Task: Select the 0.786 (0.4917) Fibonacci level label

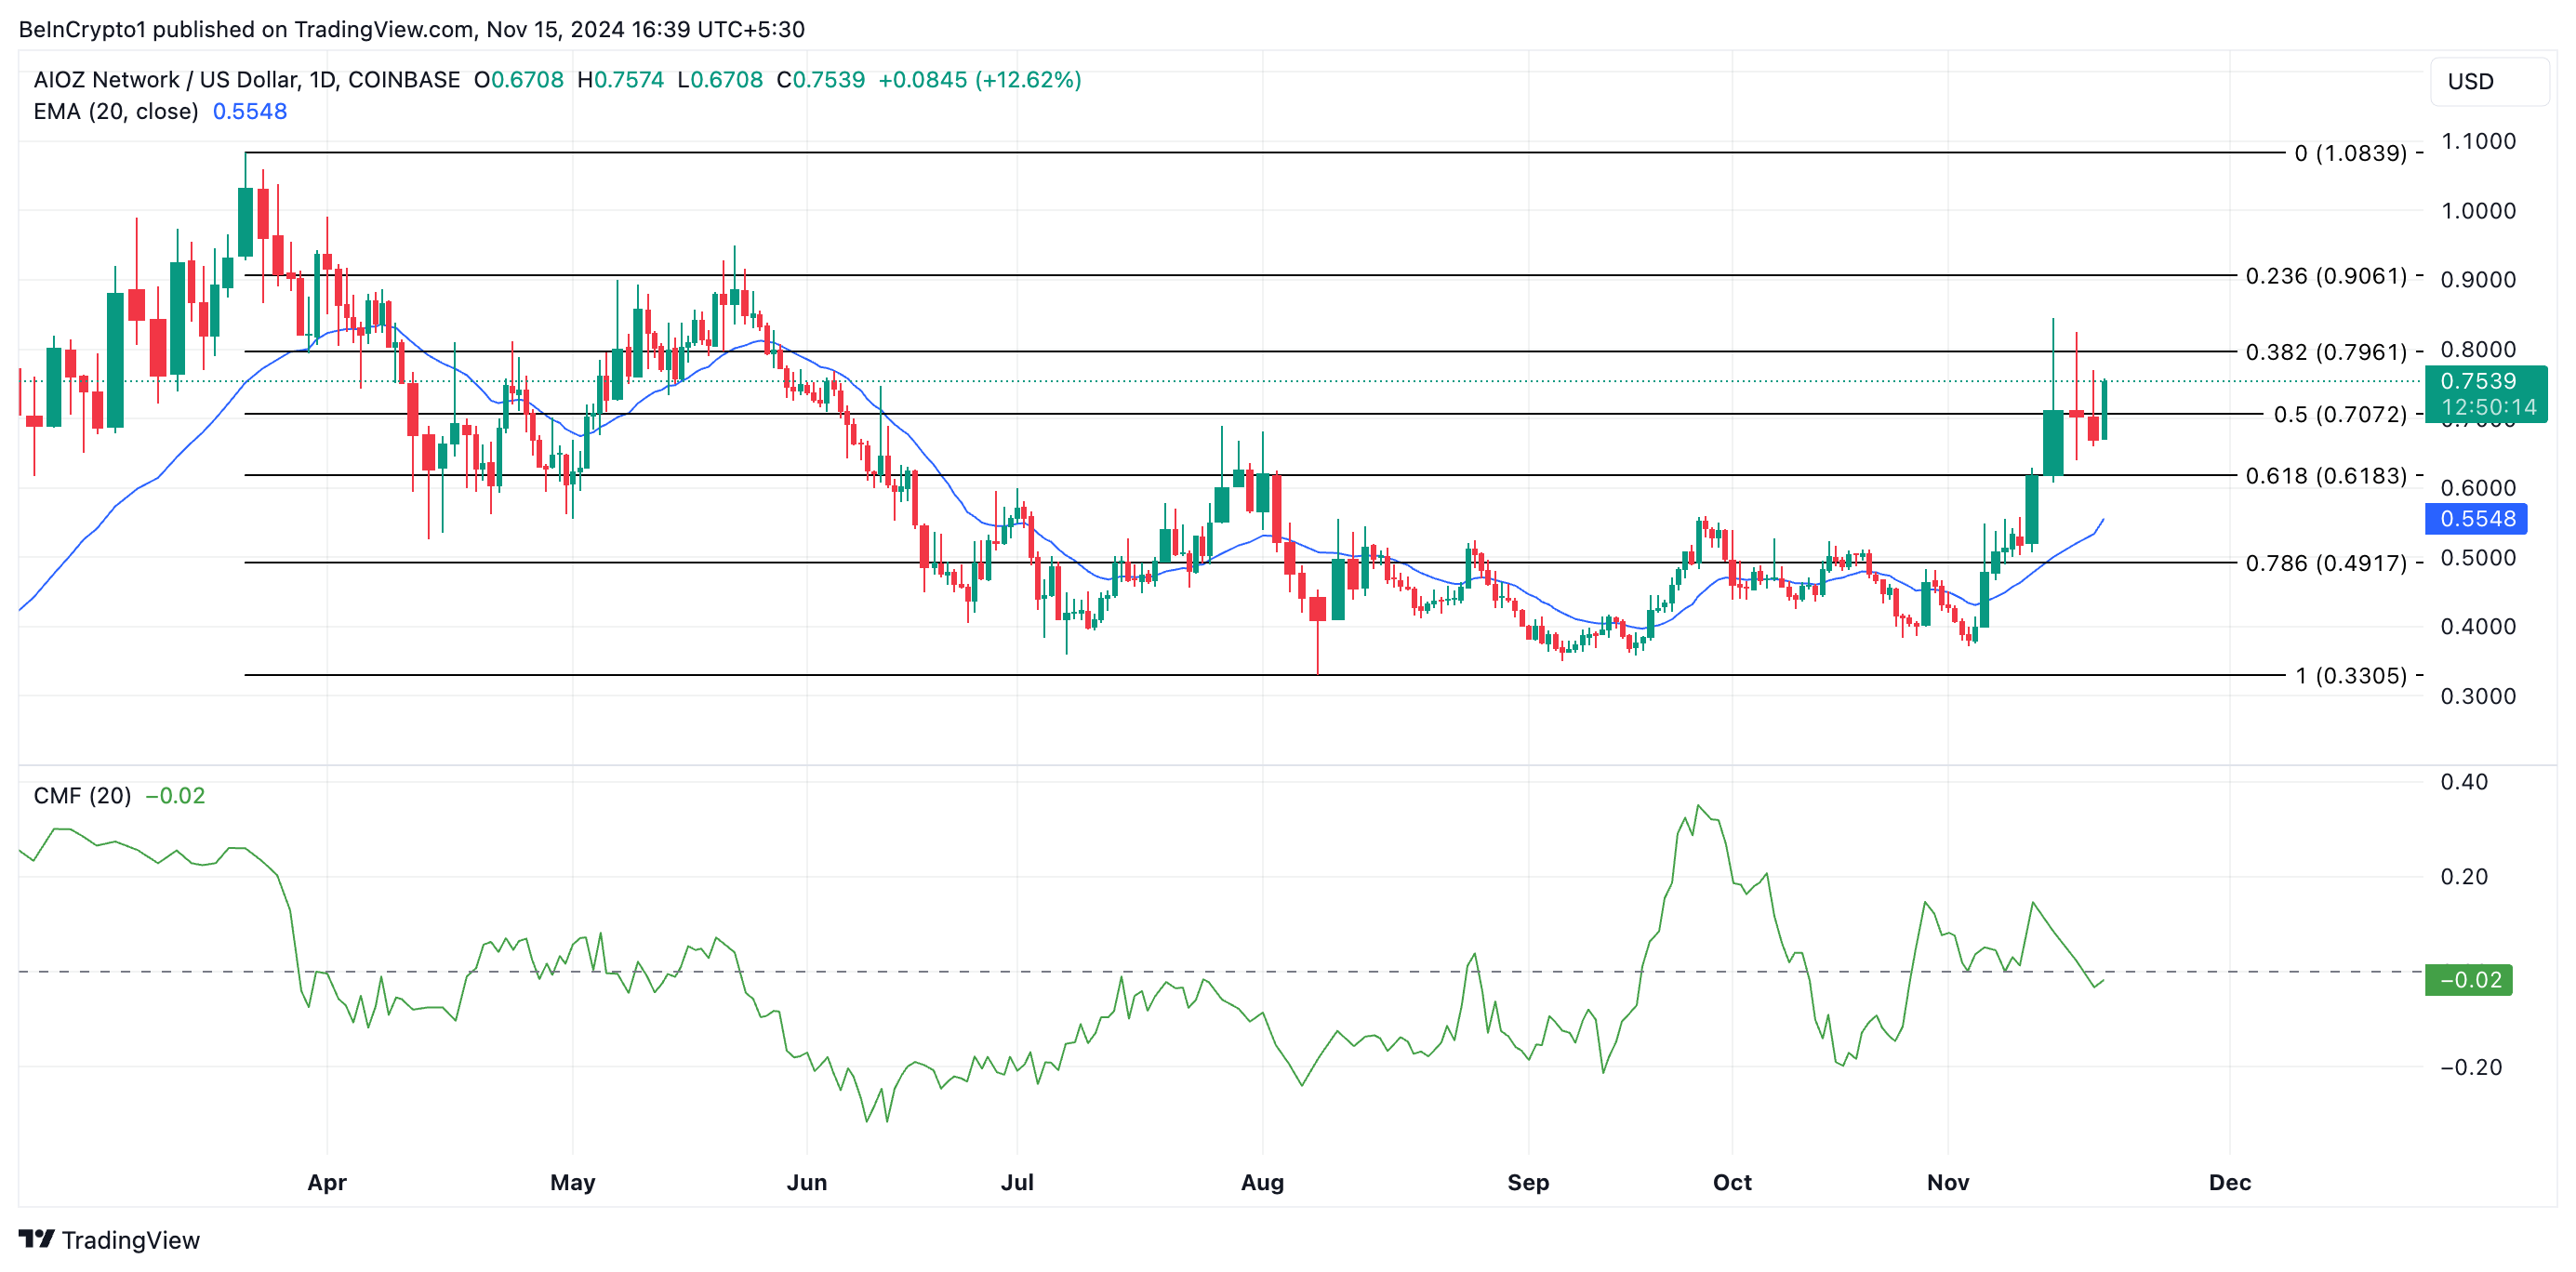Action: click(2325, 563)
